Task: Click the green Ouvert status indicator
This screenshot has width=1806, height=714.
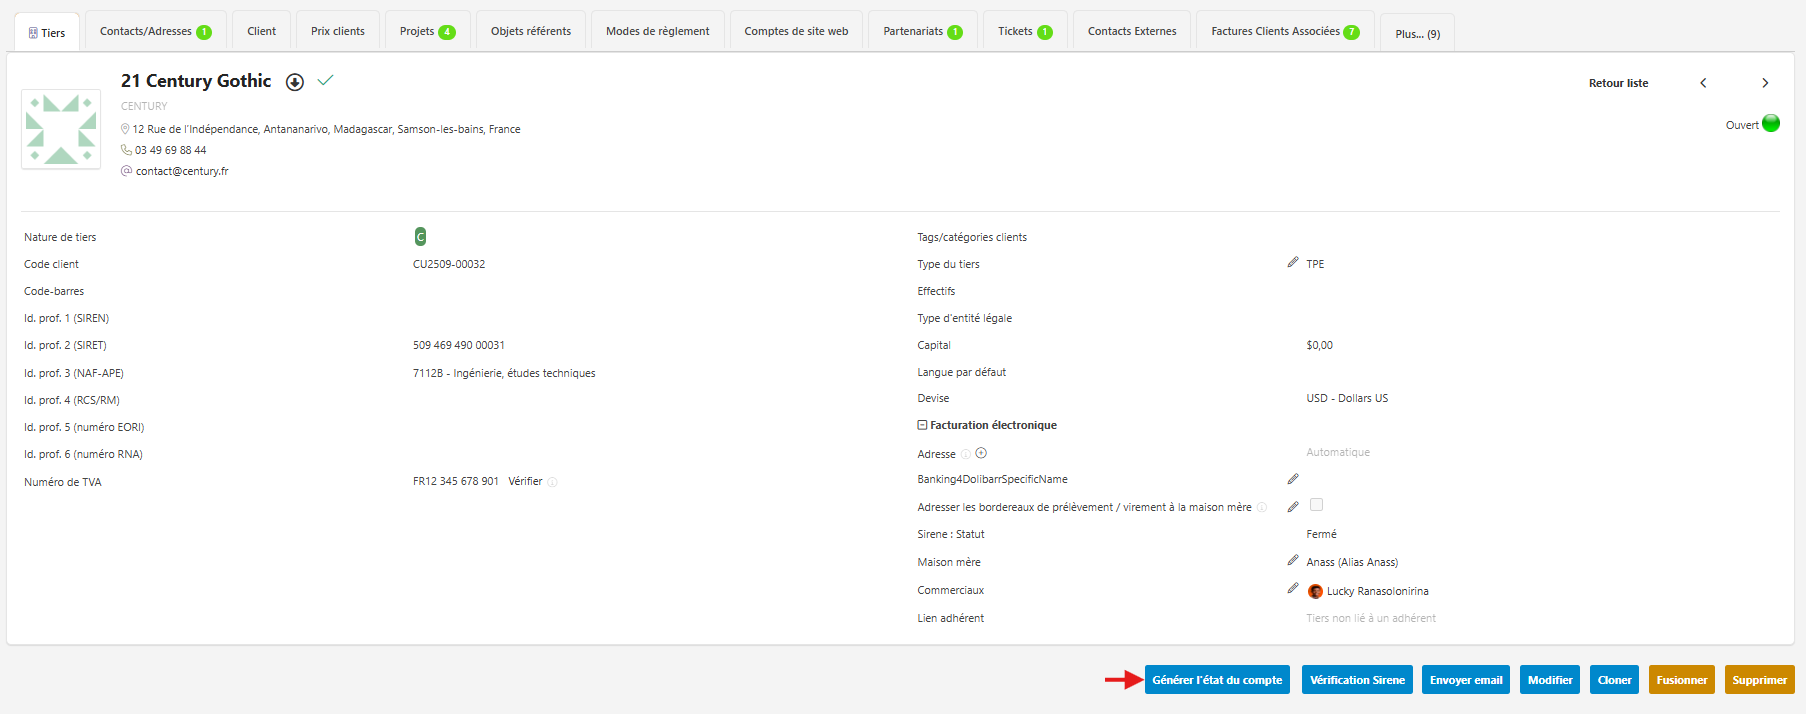Action: pyautogui.click(x=1771, y=123)
